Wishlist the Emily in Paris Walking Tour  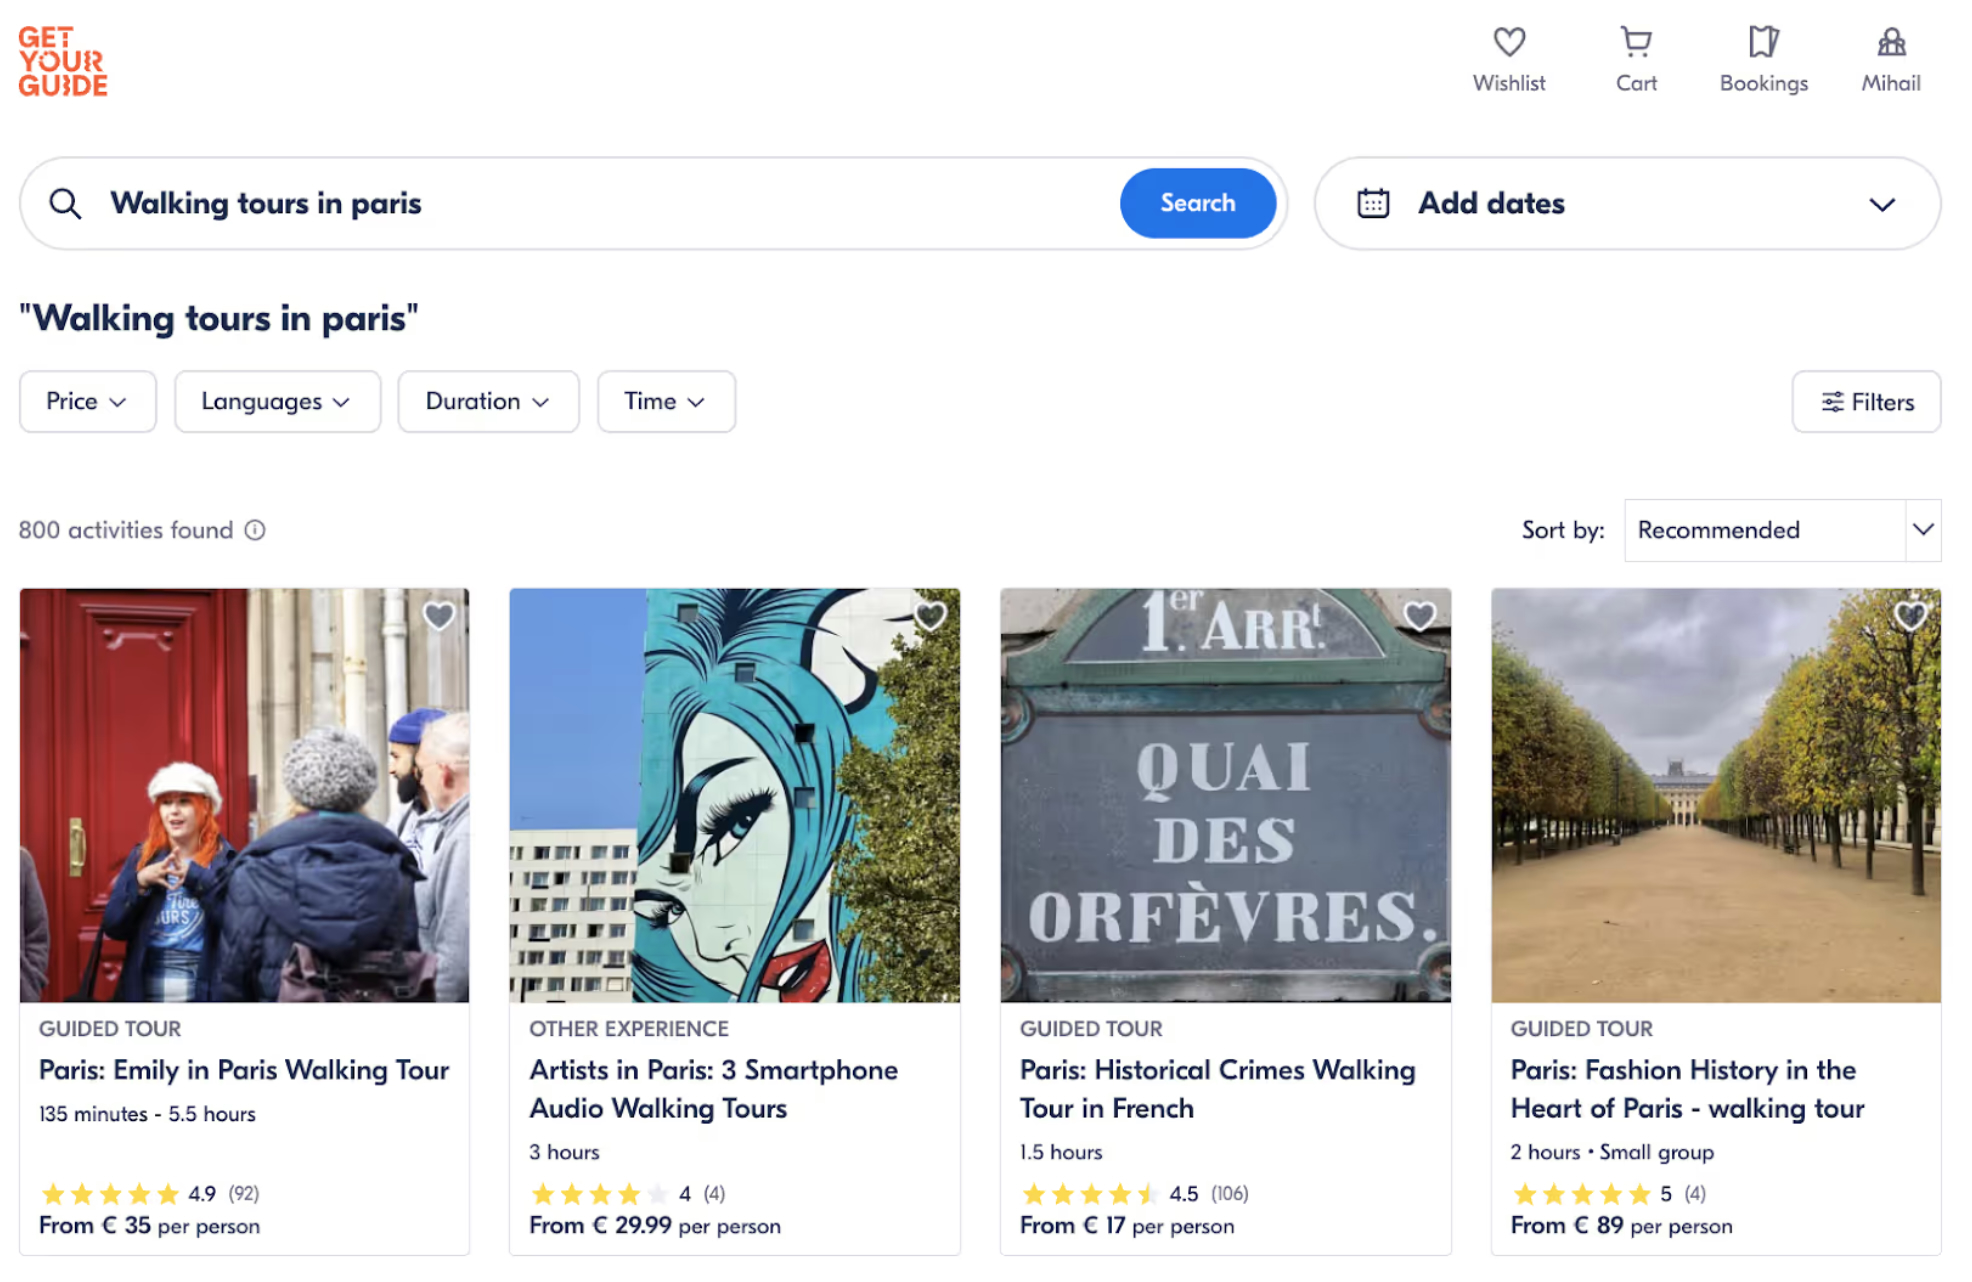click(438, 616)
